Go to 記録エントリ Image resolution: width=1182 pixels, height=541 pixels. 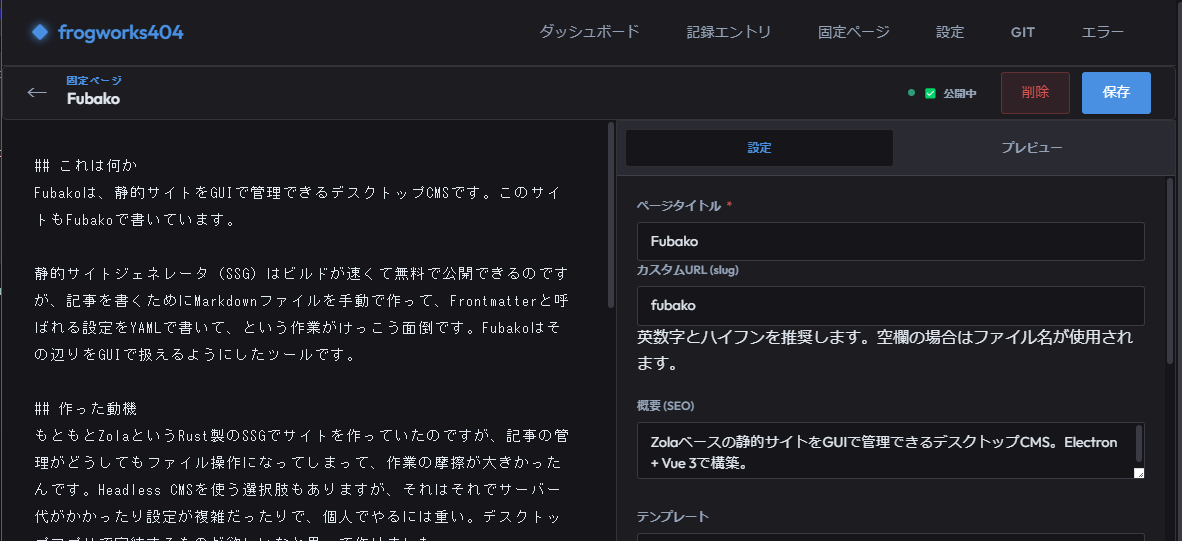point(729,32)
